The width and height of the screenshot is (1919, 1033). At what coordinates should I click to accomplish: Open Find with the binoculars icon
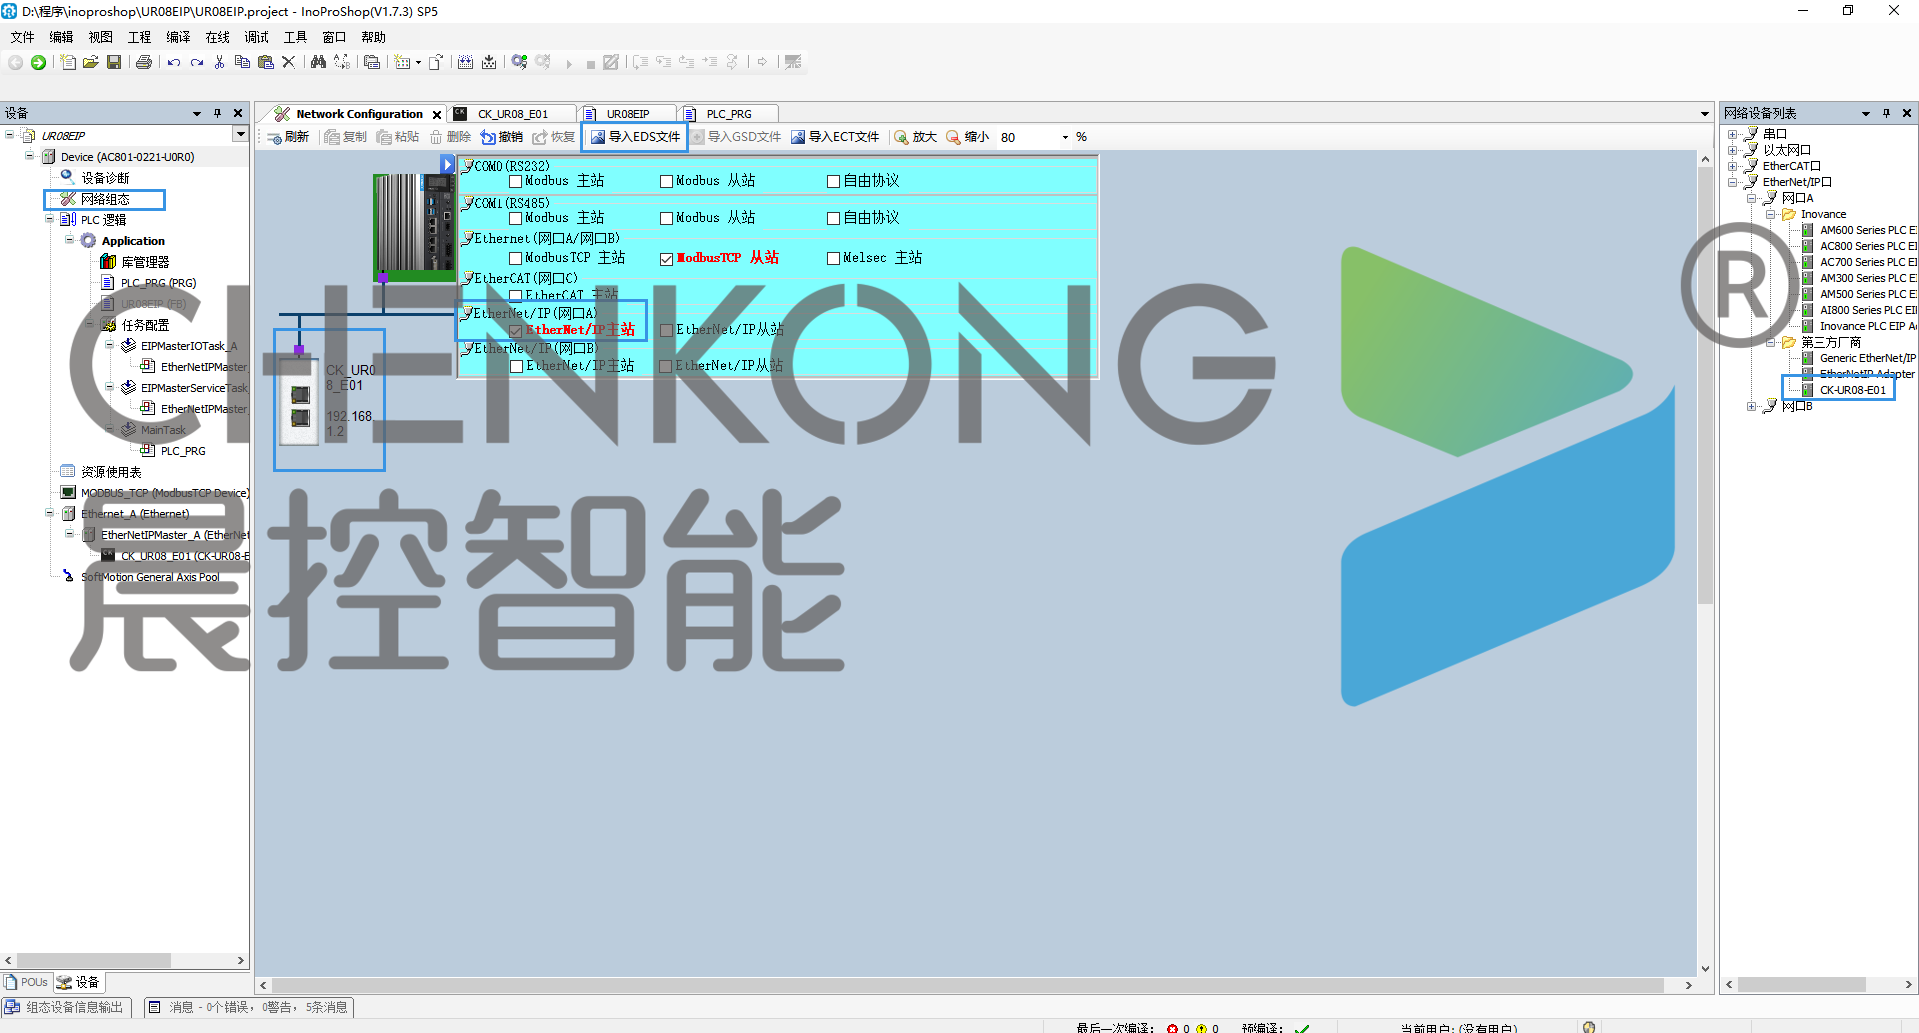(x=318, y=62)
